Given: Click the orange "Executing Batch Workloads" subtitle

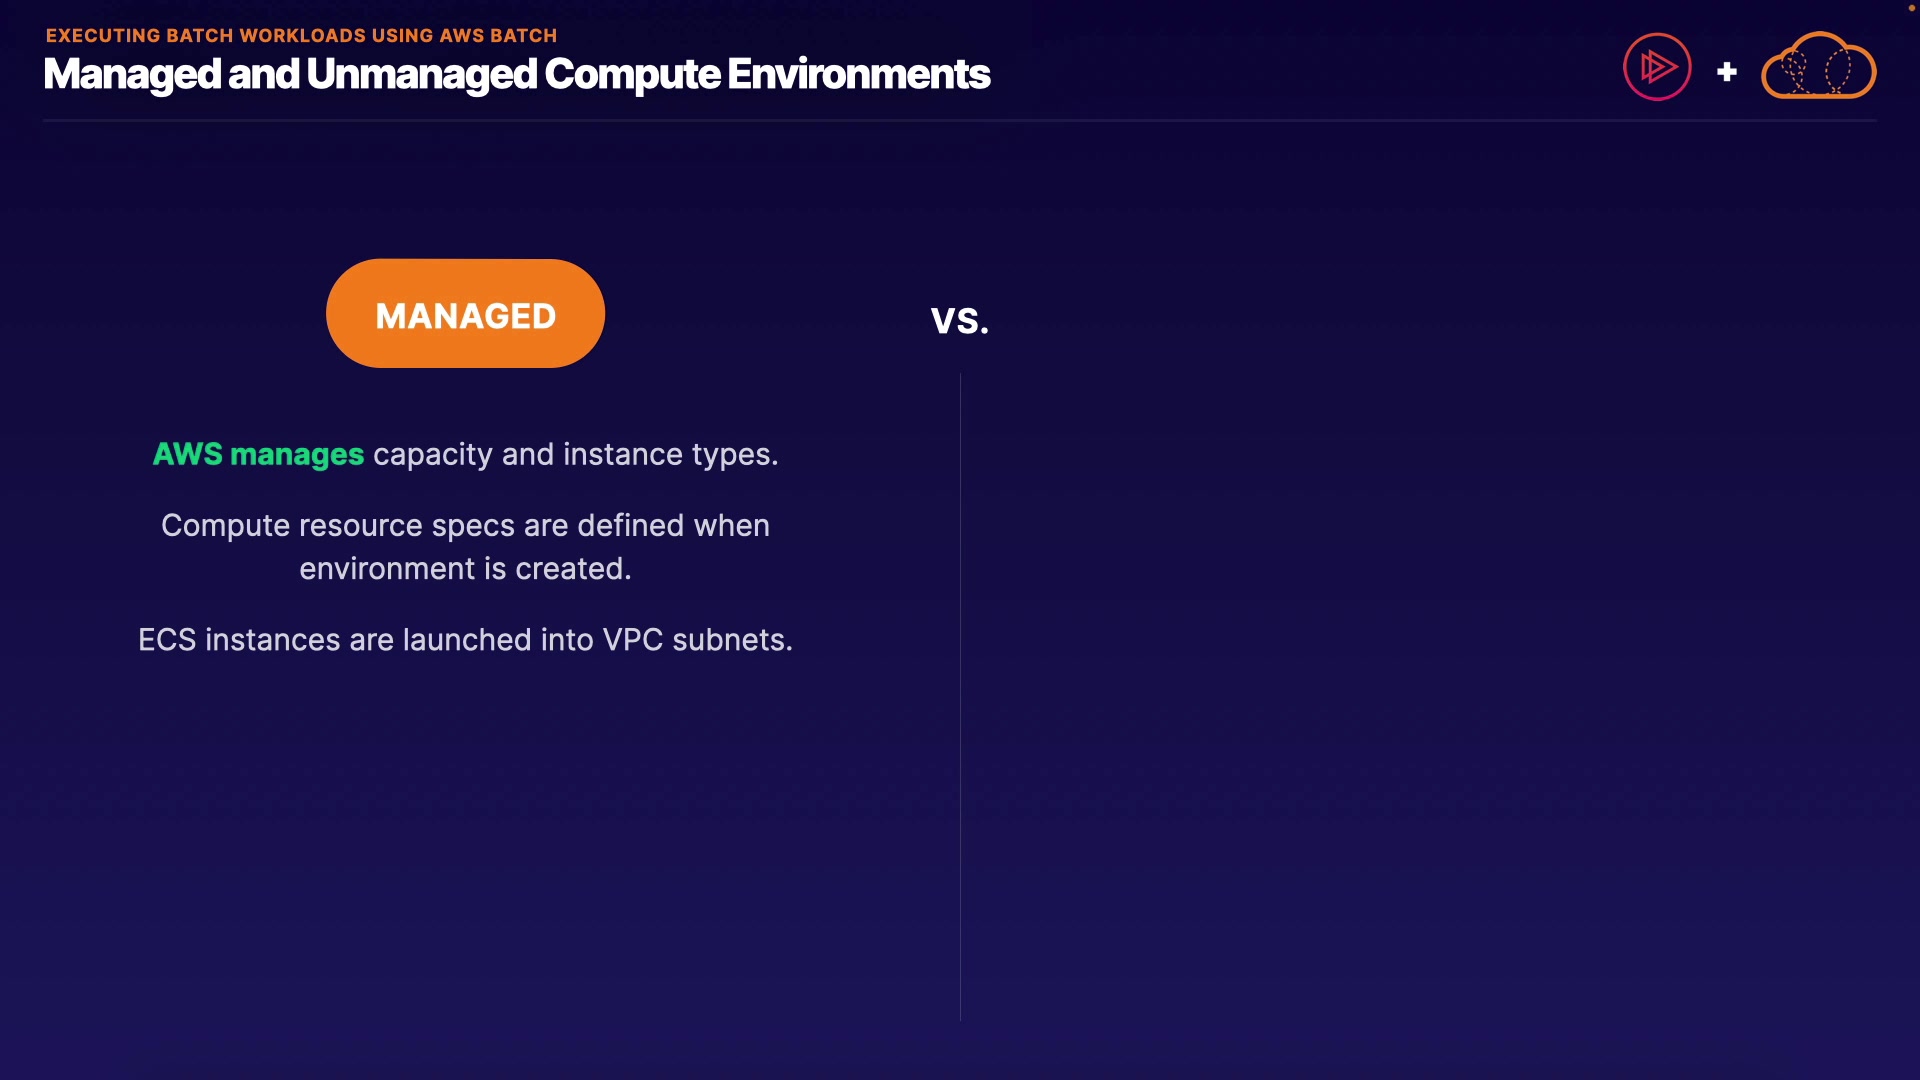Looking at the screenshot, I should tap(301, 36).
